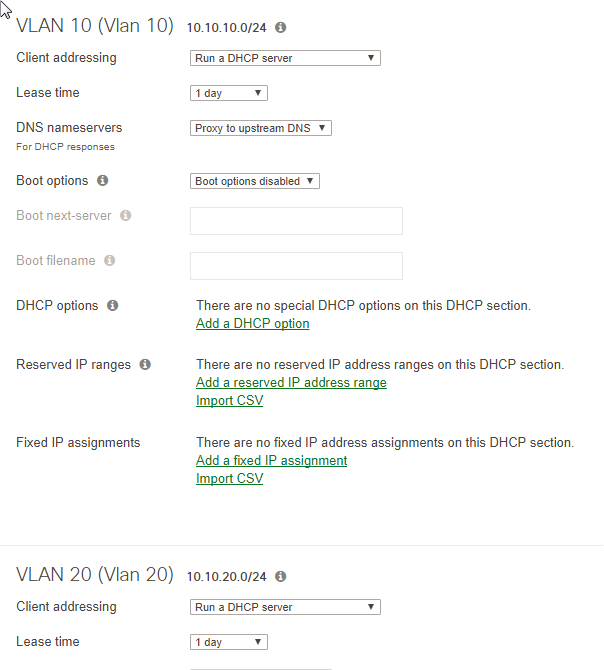Image resolution: width=604 pixels, height=670 pixels.
Task: Click info icon next to Boot filename
Action: (110, 260)
